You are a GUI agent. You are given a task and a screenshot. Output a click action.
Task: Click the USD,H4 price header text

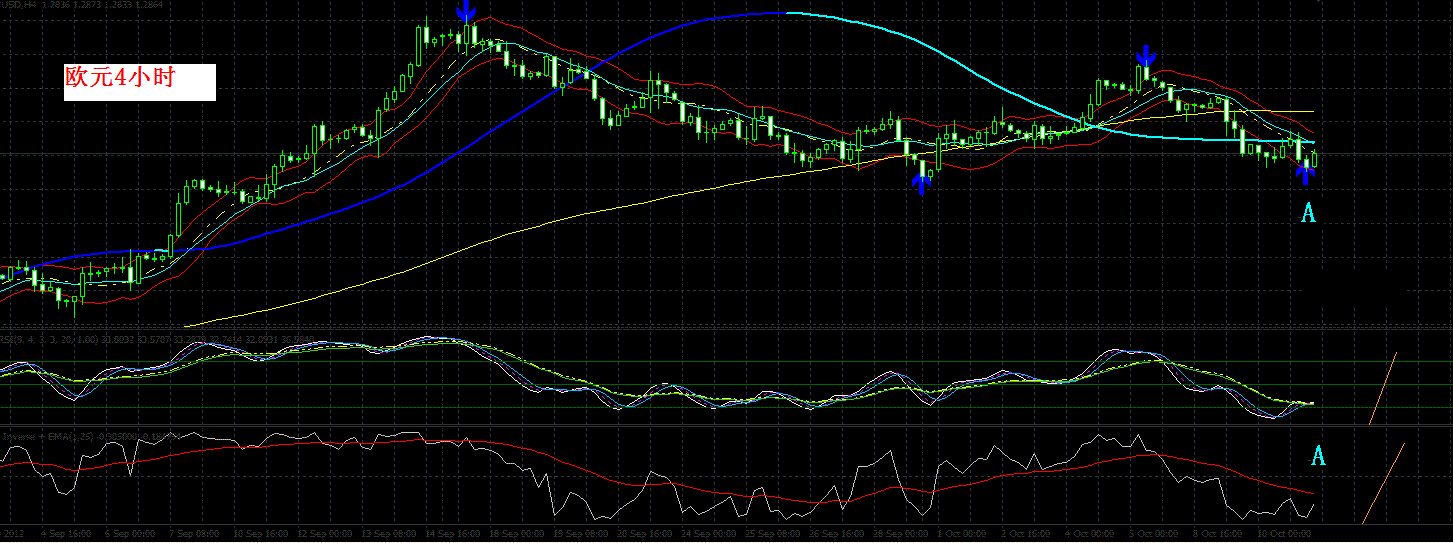82,5
